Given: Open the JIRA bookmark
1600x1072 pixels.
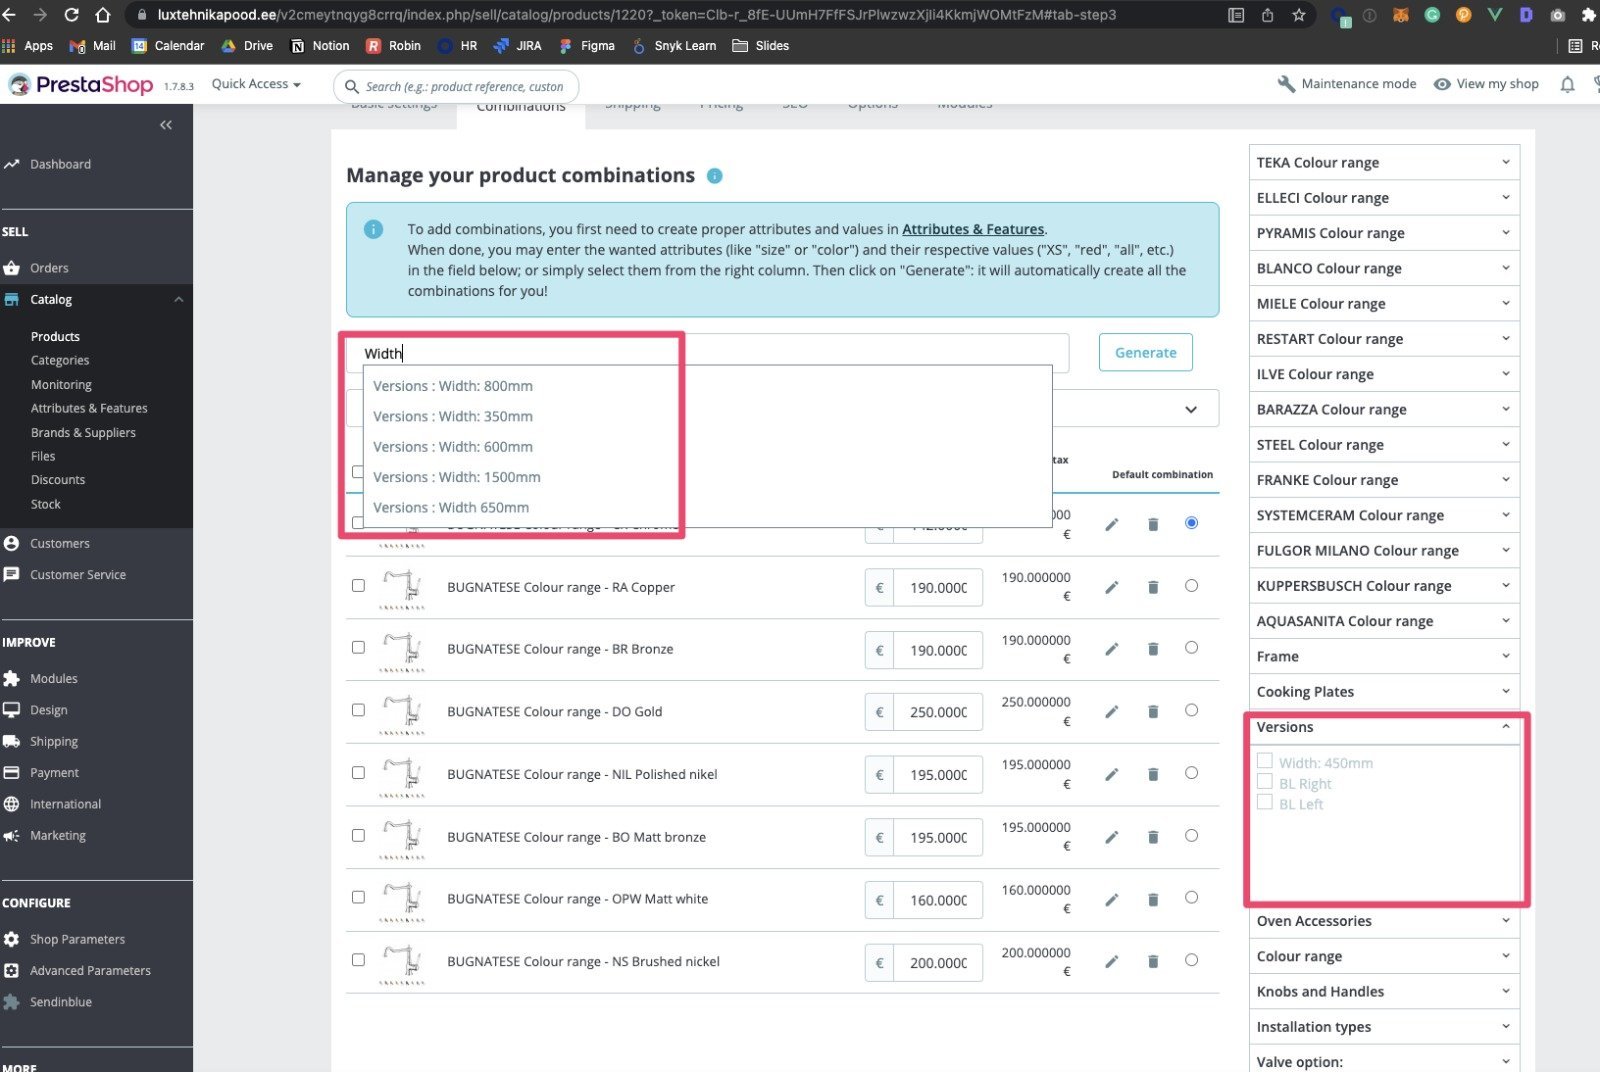Looking at the screenshot, I should click(518, 46).
